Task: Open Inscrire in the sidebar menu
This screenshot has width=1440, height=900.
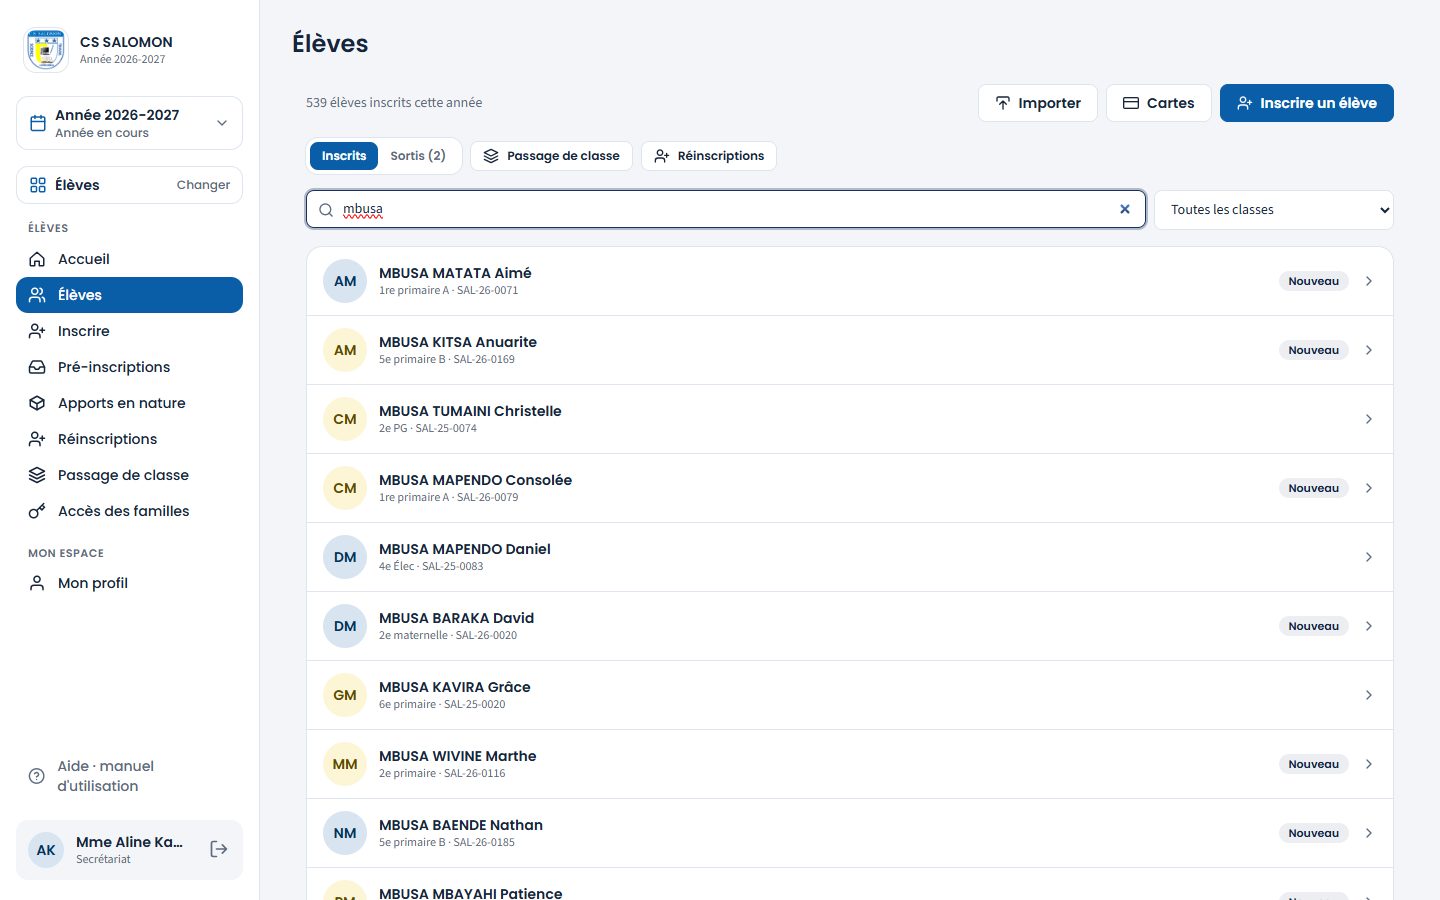Action: coord(130,331)
